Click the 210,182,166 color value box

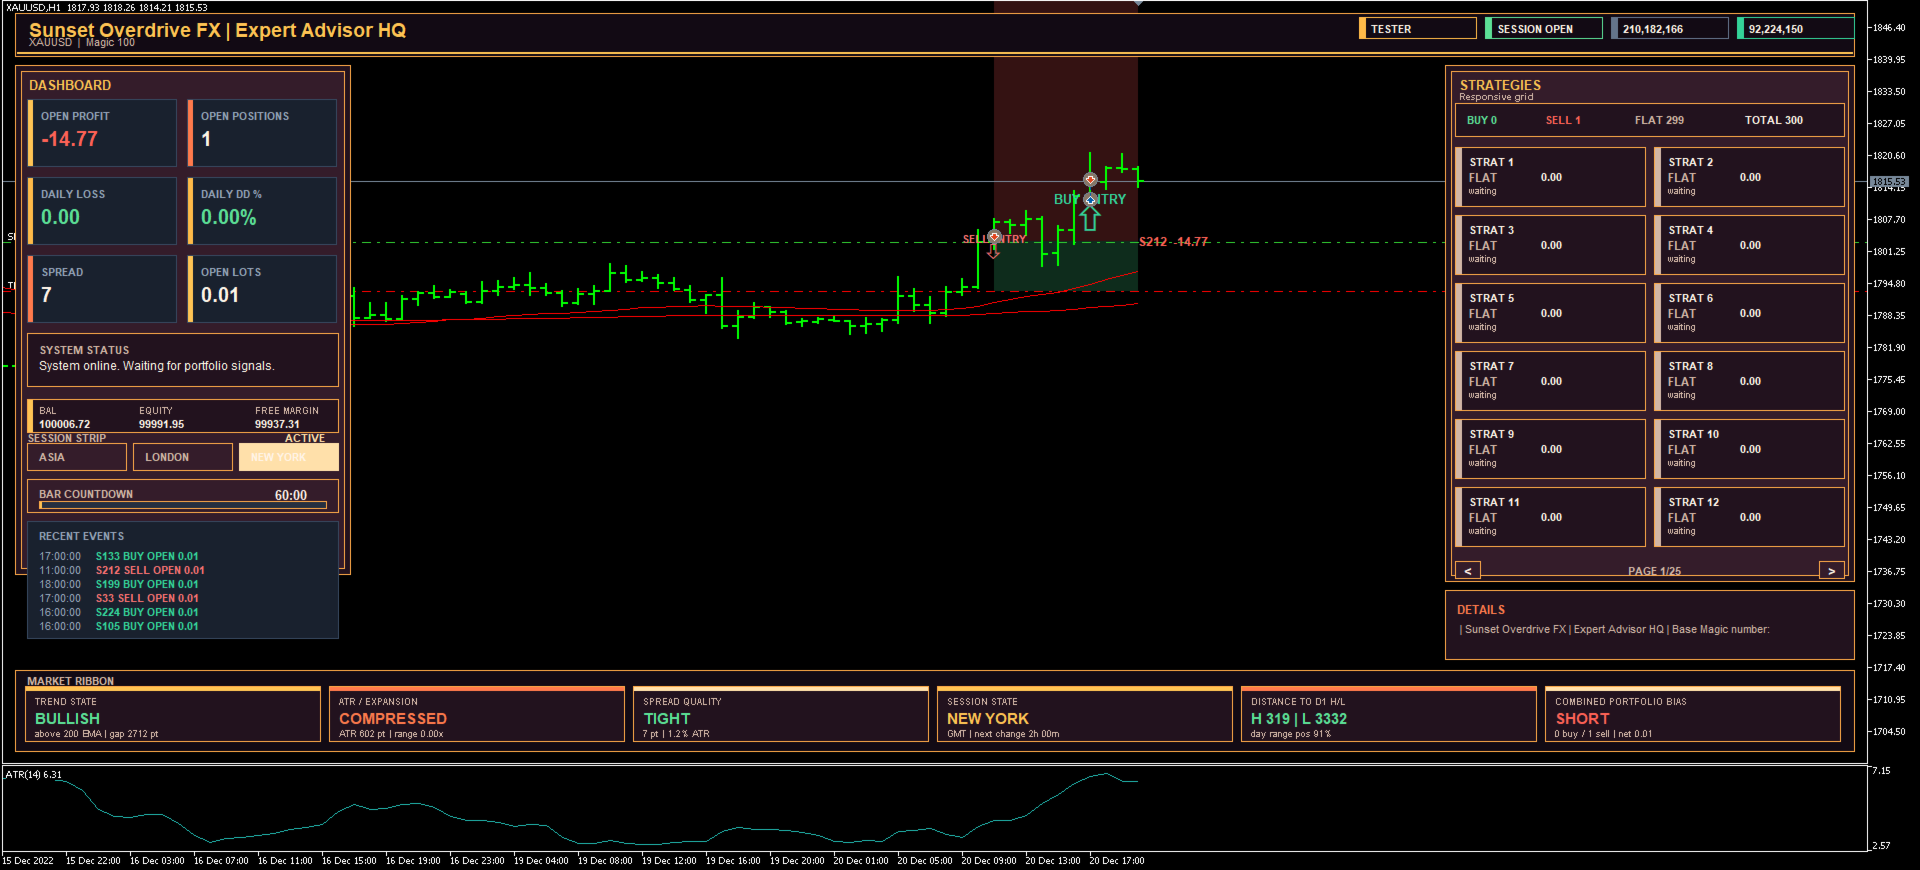click(1670, 29)
